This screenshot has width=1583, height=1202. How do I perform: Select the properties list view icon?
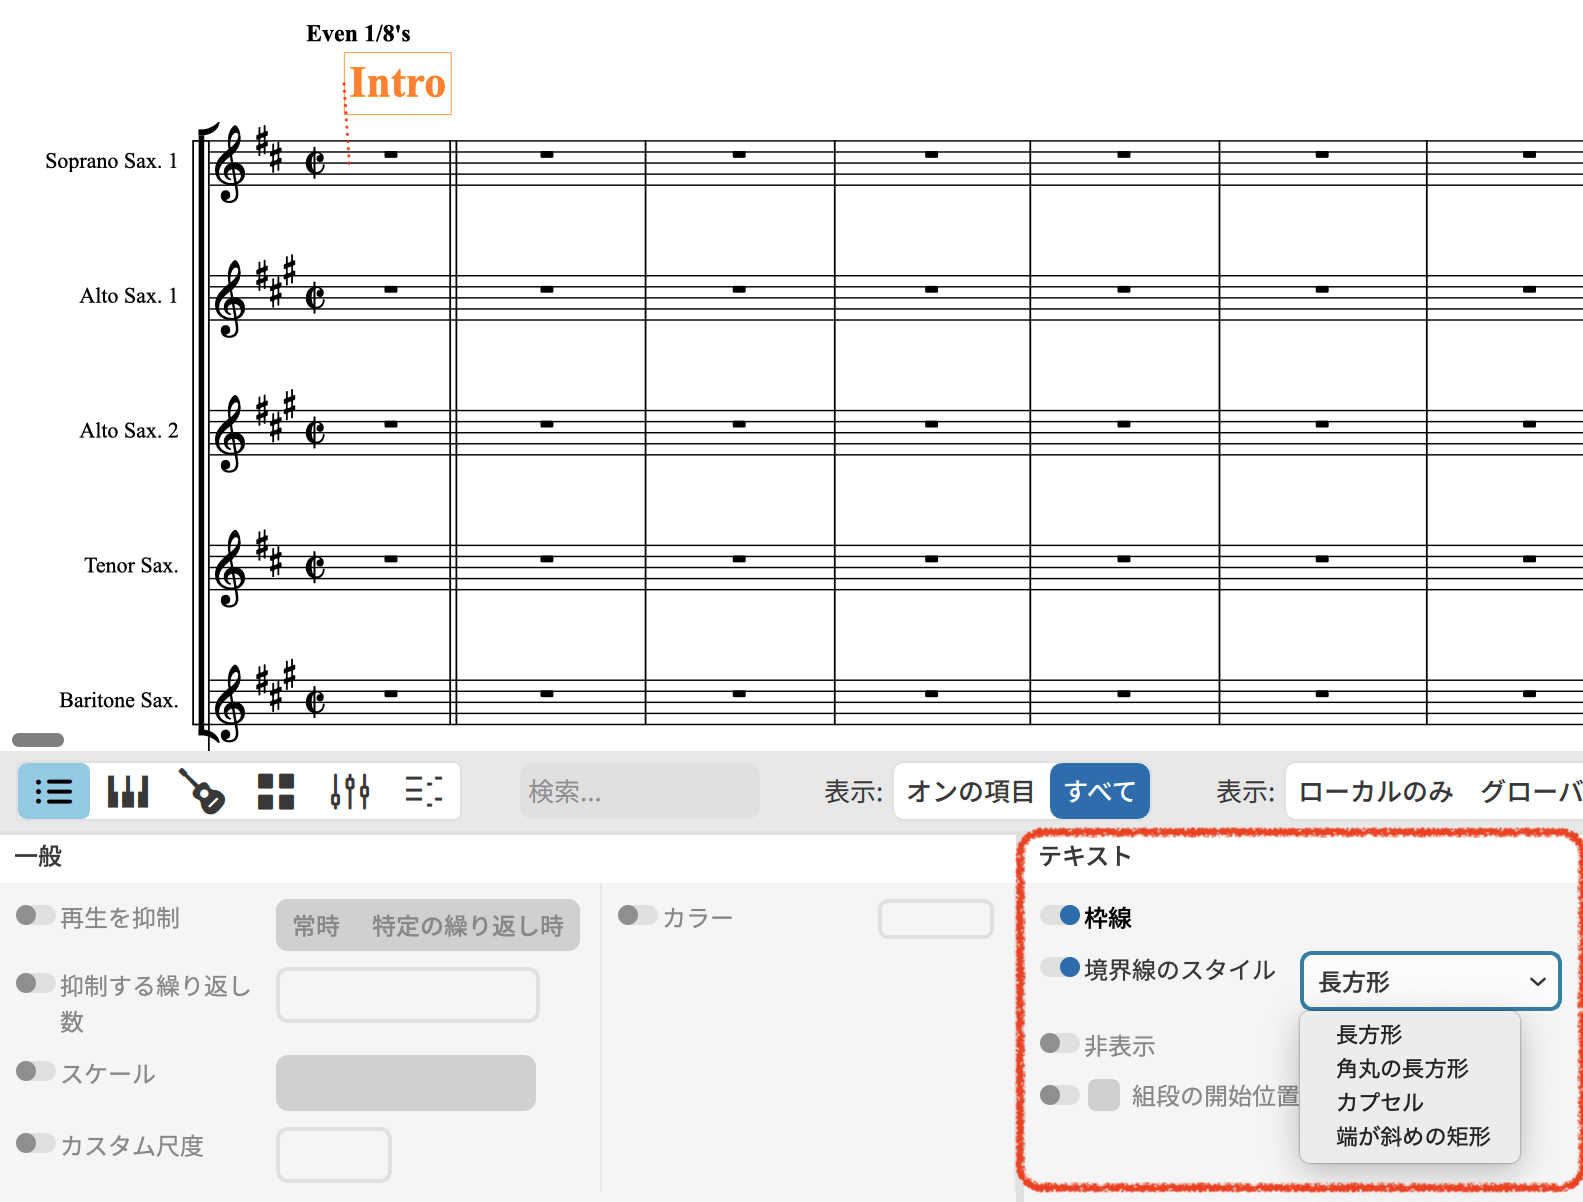tap(54, 791)
